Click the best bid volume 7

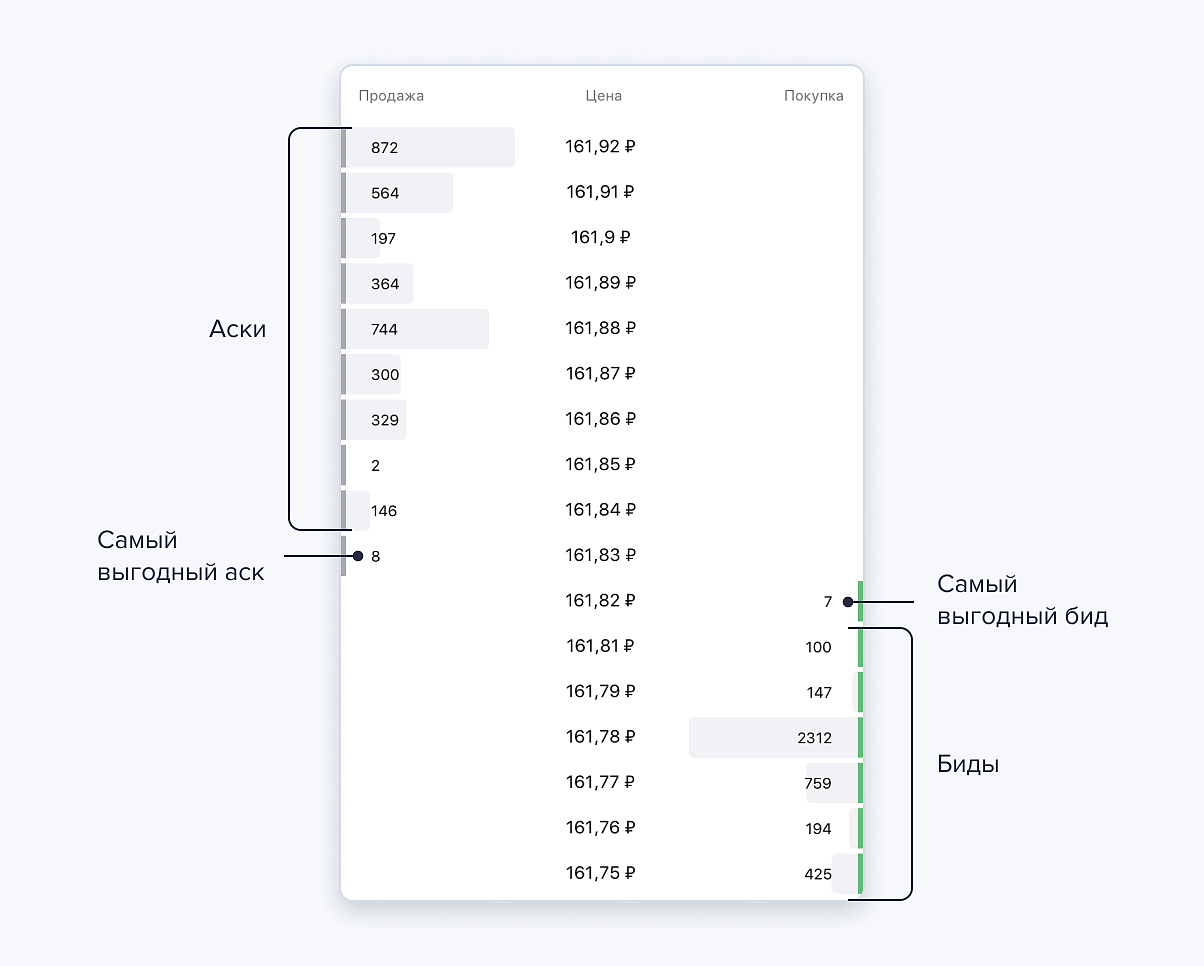tap(827, 602)
